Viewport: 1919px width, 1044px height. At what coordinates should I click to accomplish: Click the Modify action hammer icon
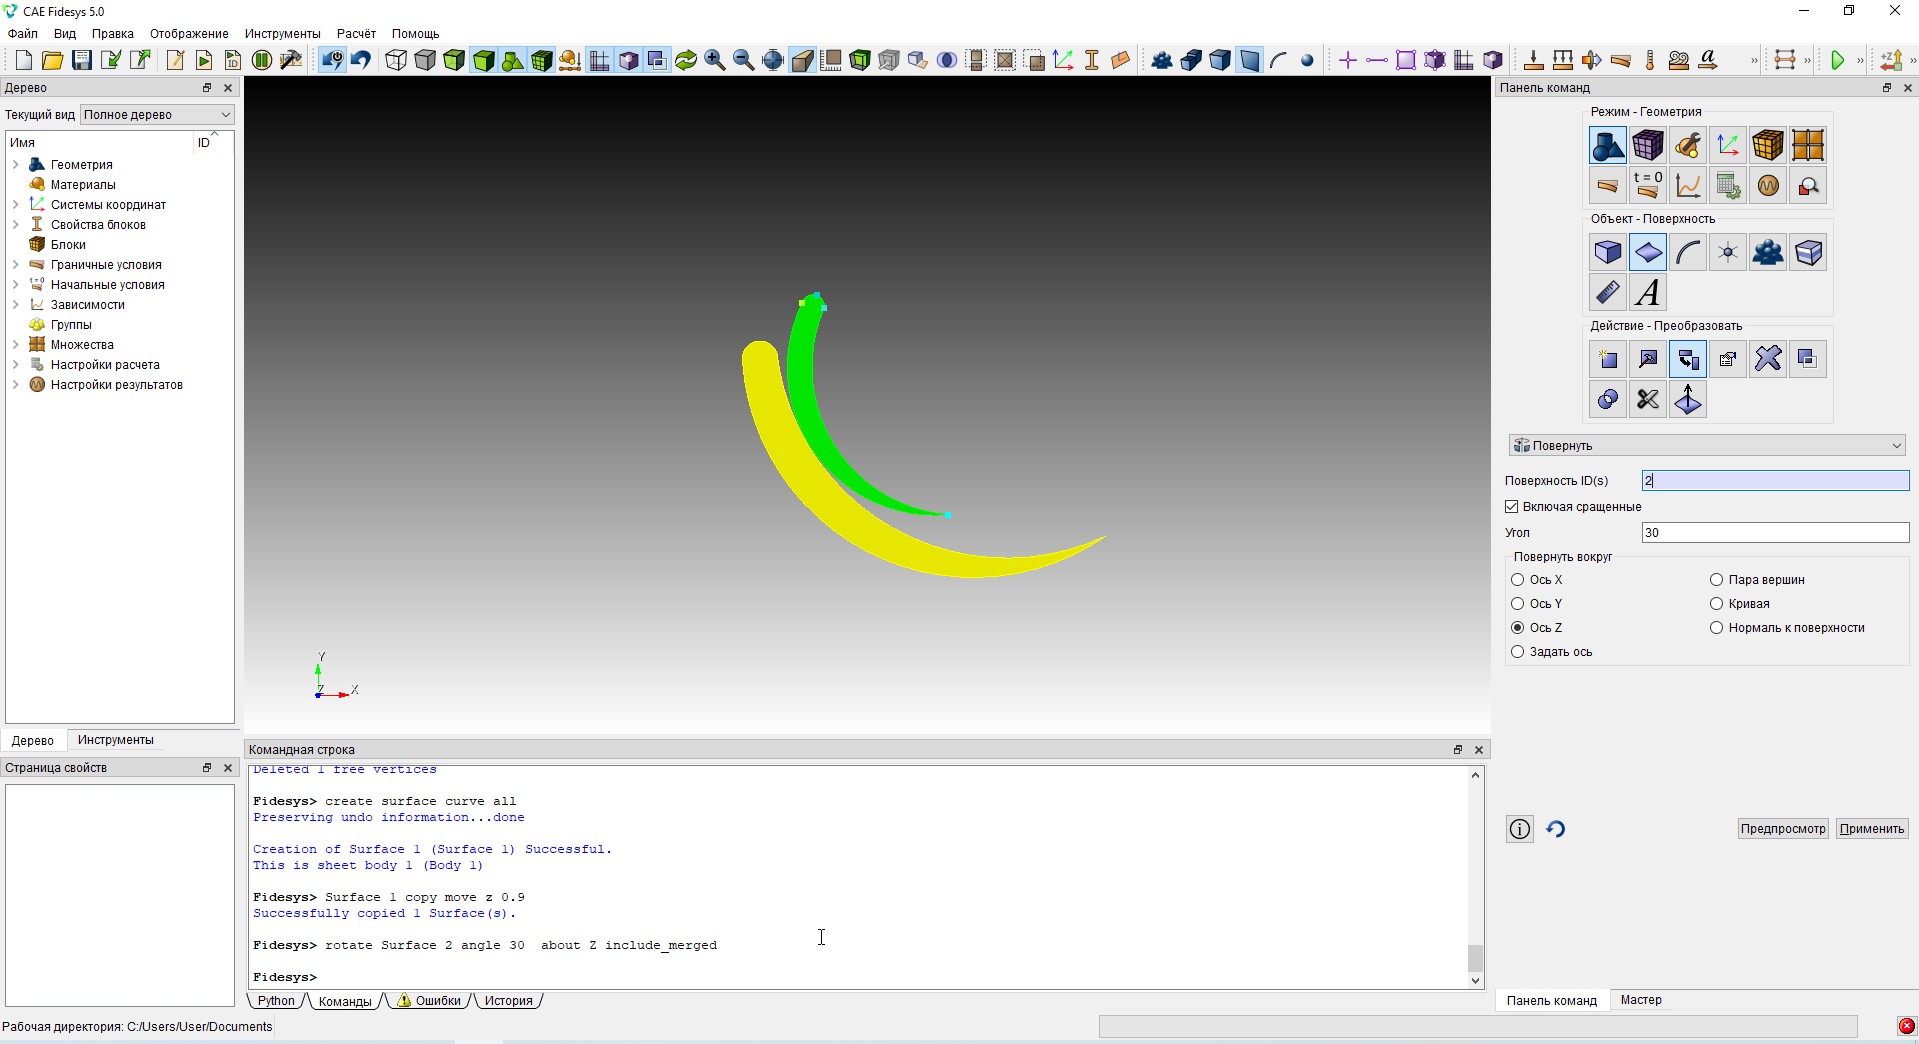pyautogui.click(x=1648, y=360)
